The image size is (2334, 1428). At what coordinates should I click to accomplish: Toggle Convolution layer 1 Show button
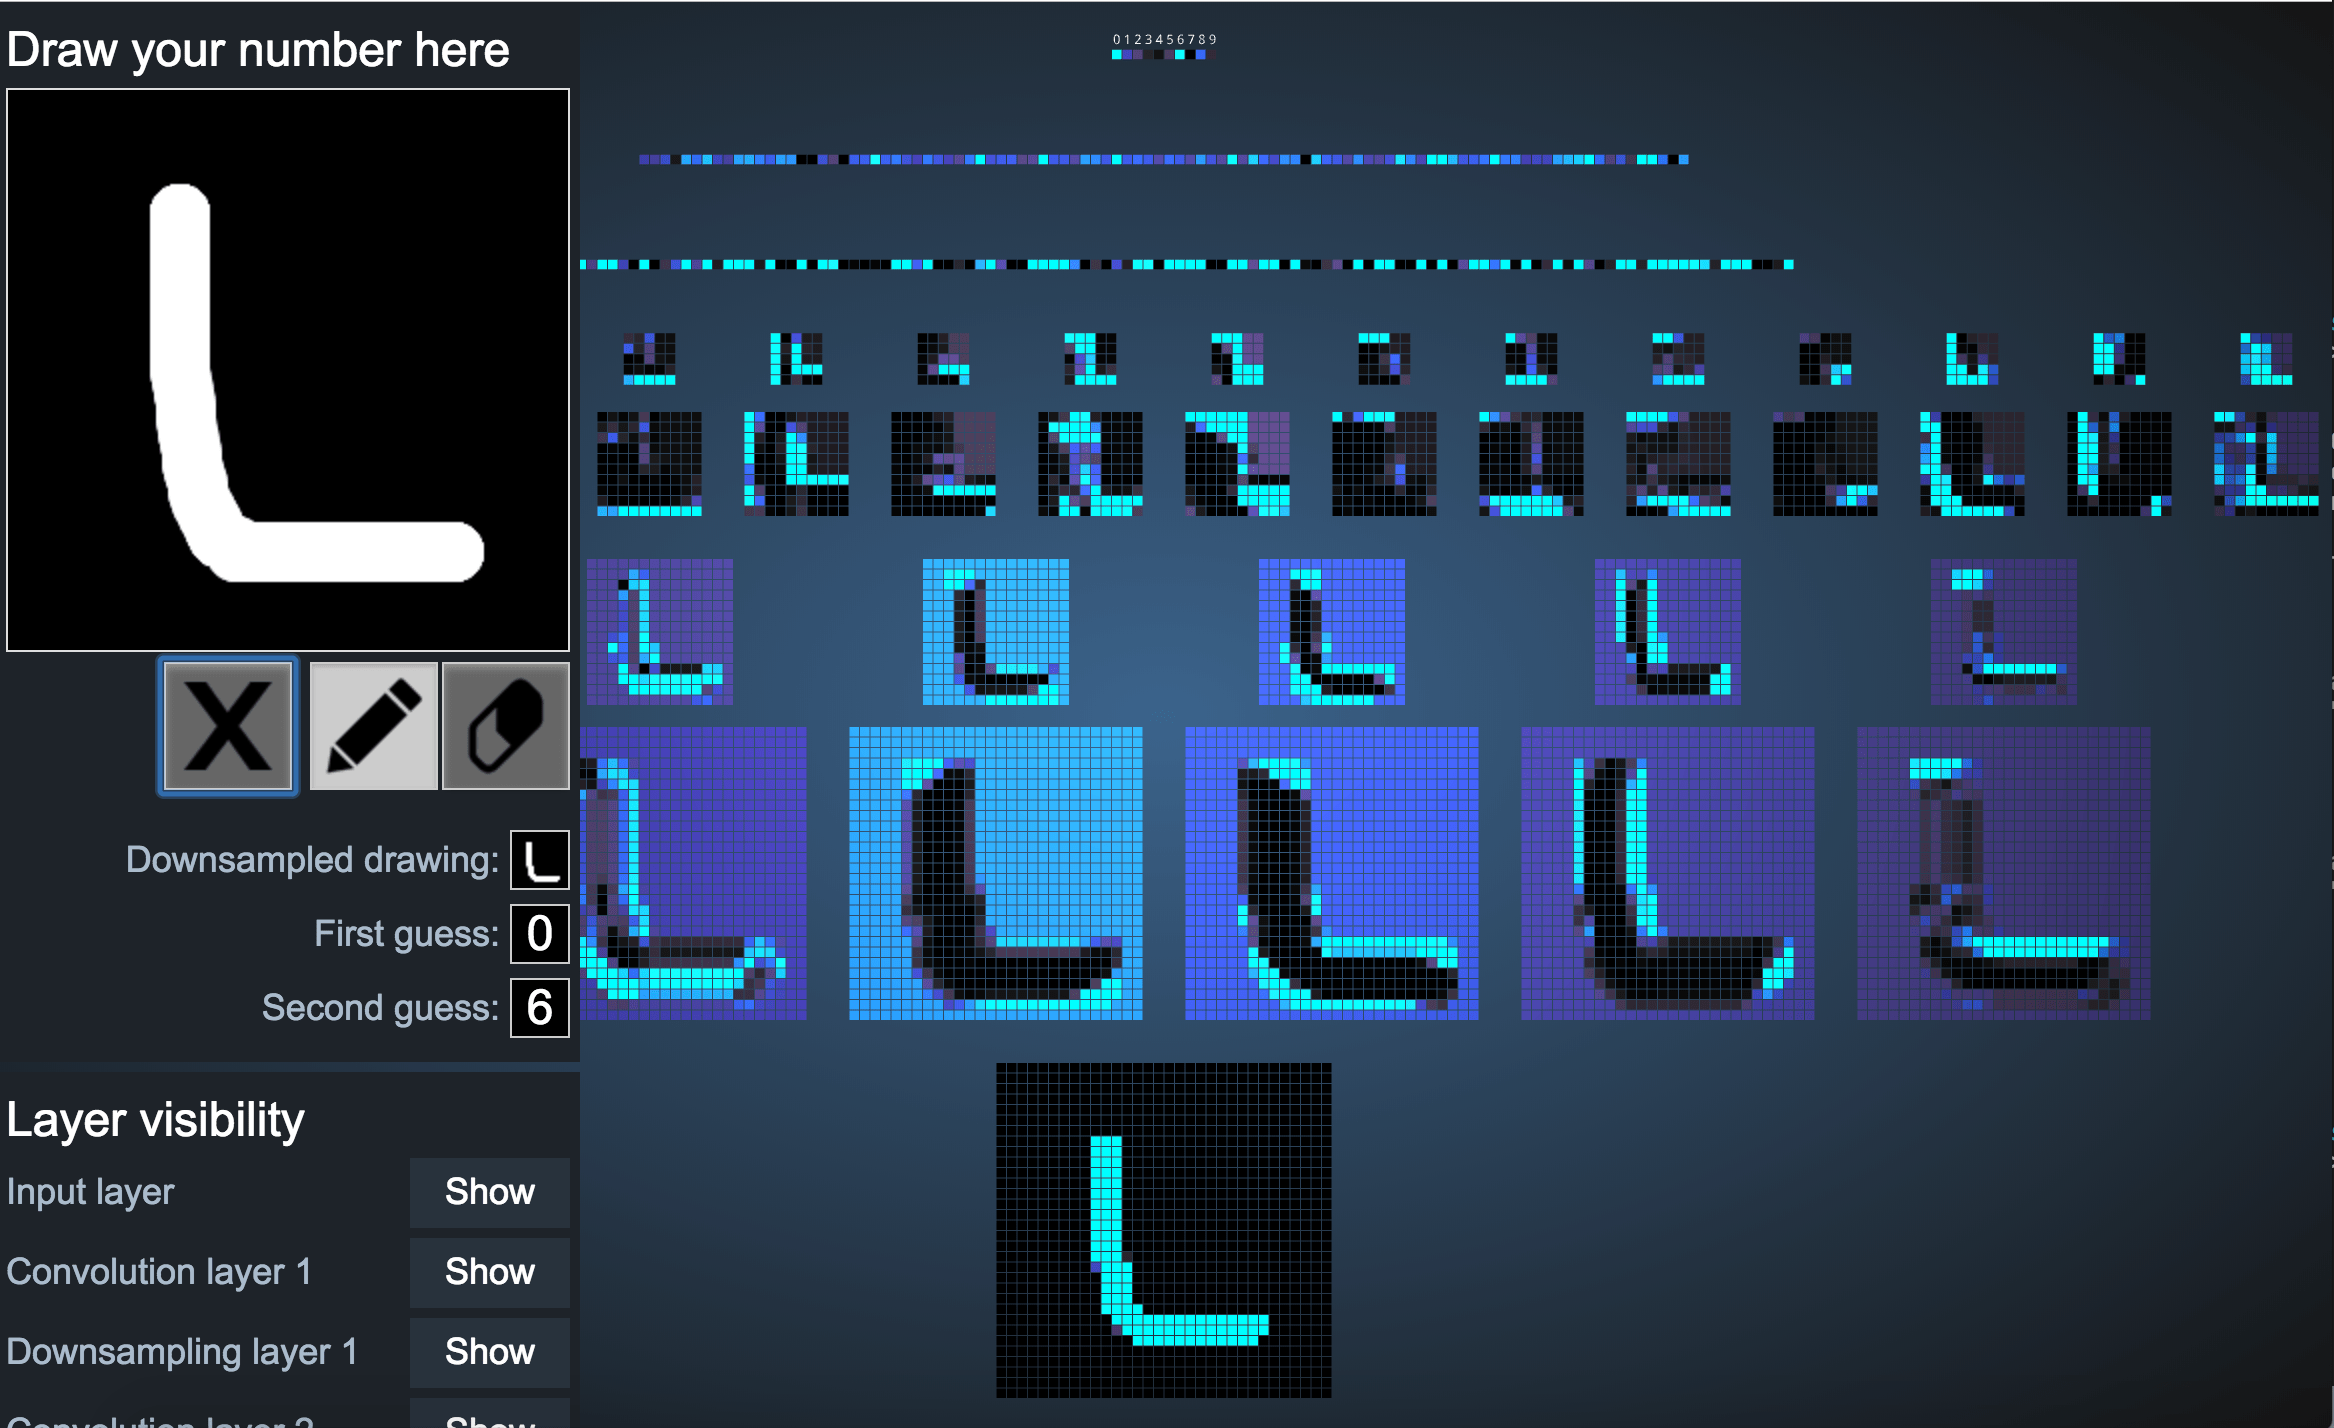[x=489, y=1272]
